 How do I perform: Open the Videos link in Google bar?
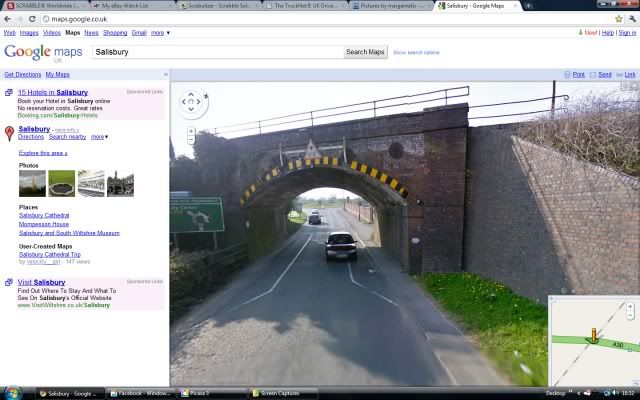pos(52,33)
